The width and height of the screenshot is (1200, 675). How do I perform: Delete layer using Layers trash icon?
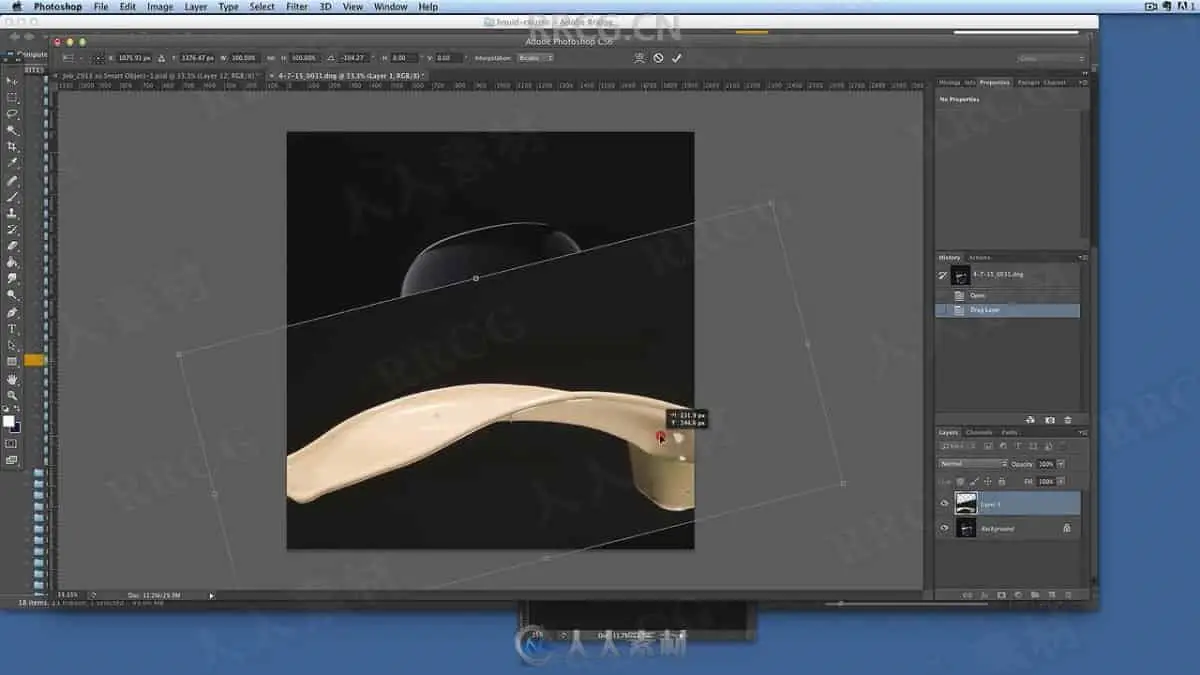pos(1068,595)
